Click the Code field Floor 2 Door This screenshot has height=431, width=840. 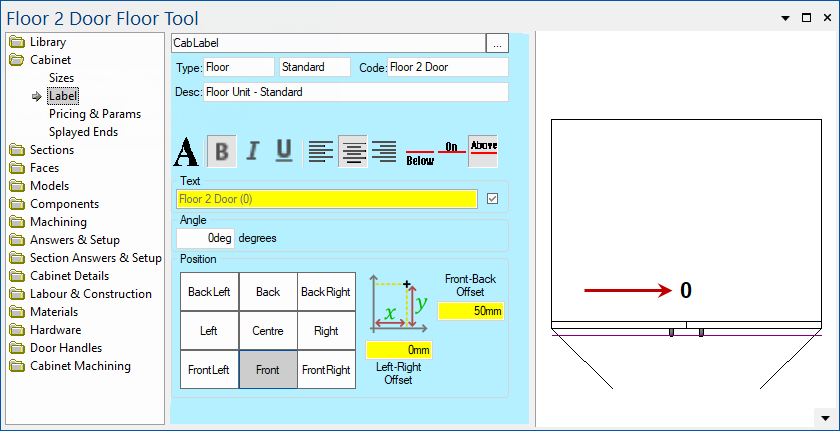tap(448, 67)
